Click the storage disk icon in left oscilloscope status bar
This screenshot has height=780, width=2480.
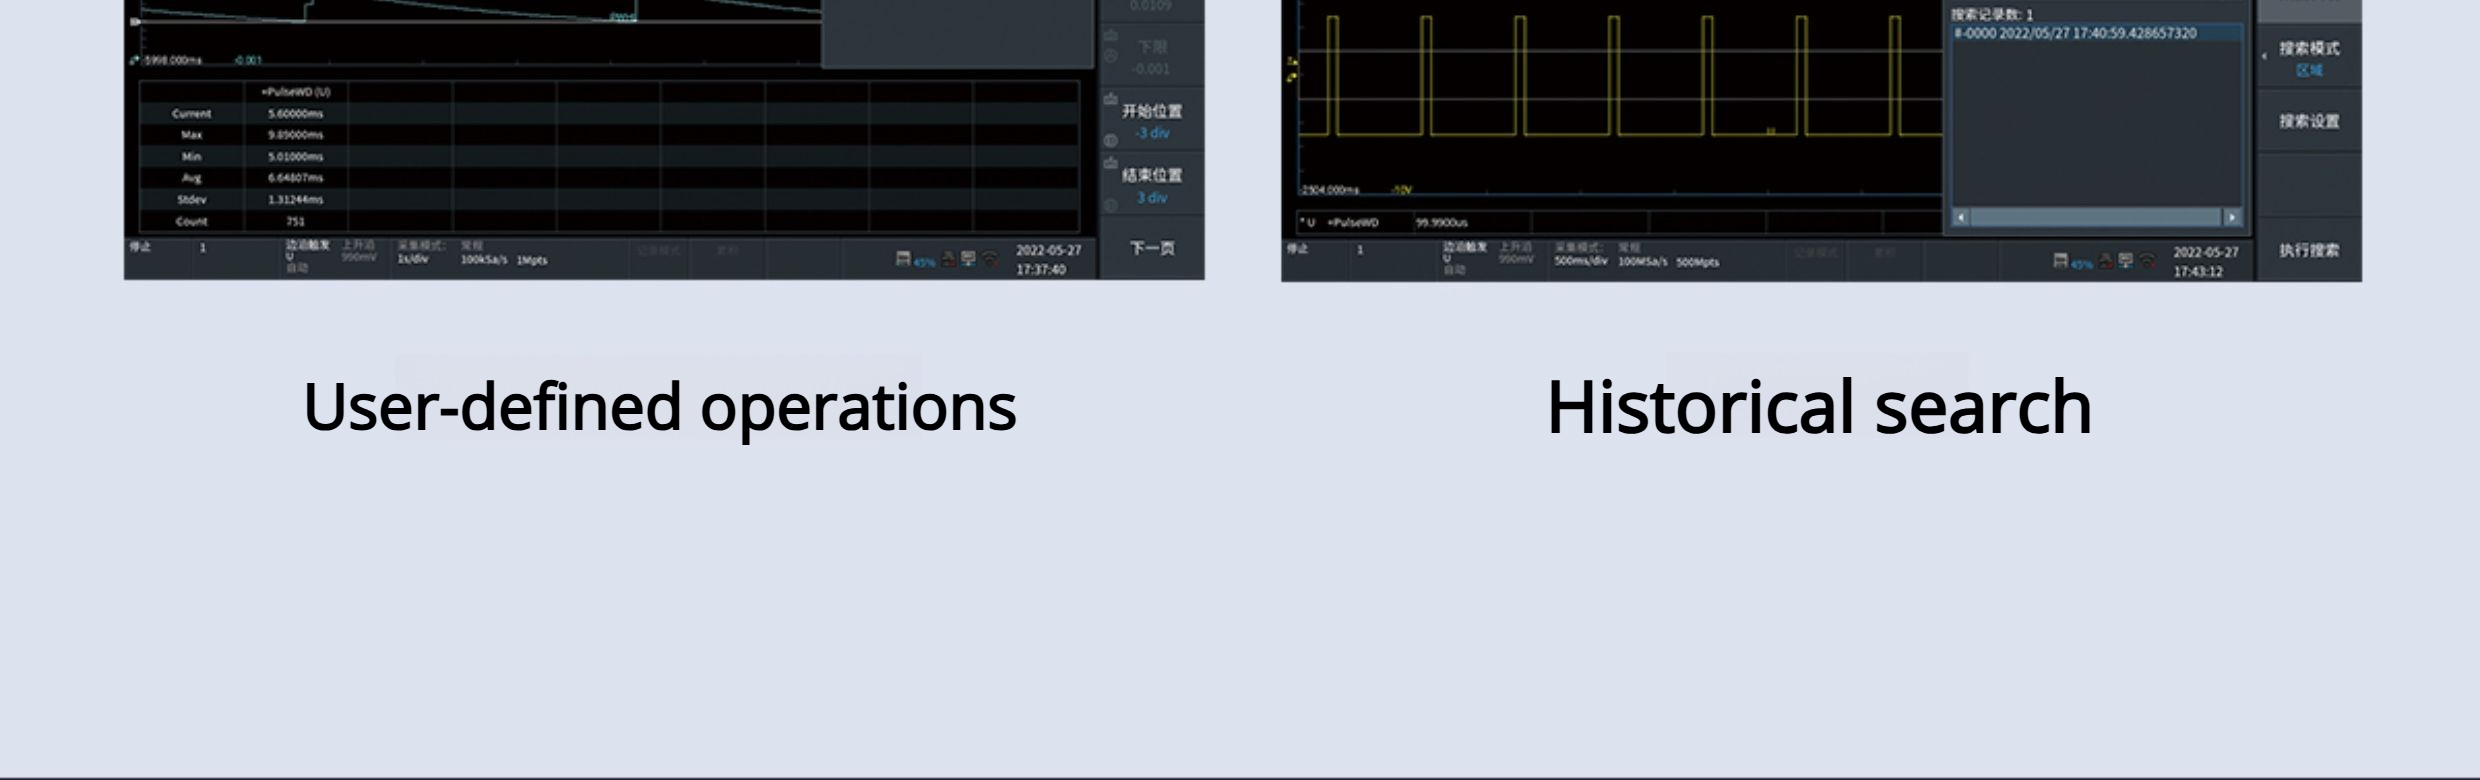pyautogui.click(x=903, y=260)
